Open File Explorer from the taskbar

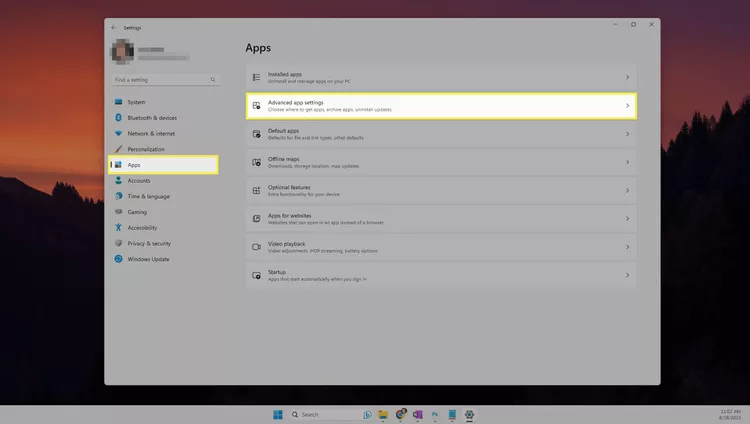(383, 414)
